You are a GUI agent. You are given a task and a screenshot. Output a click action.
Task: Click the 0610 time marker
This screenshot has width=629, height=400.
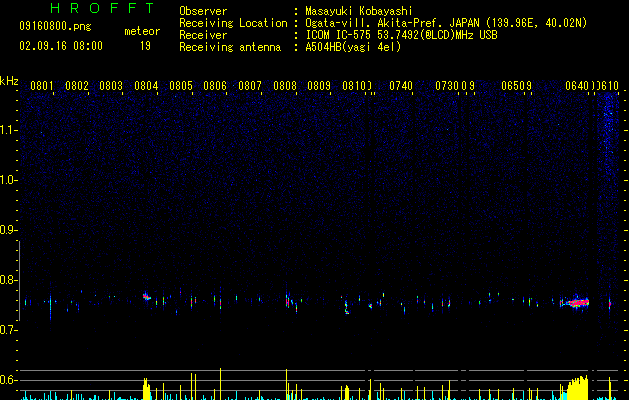608,86
